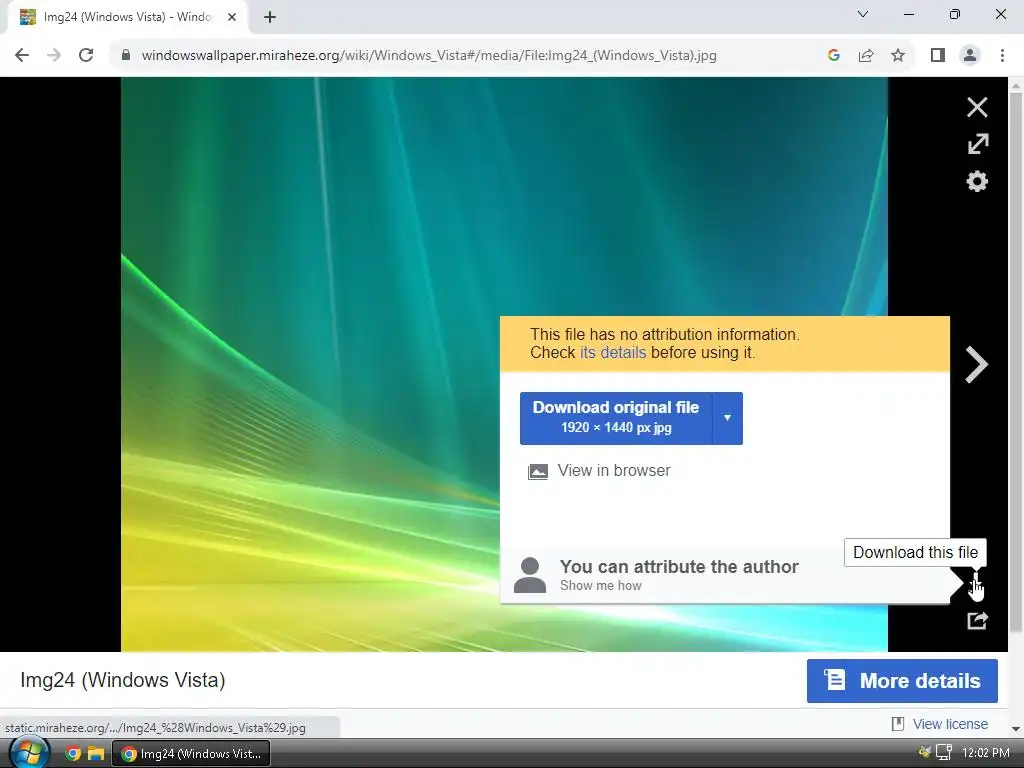Expand download size options dropdown arrow

728,418
